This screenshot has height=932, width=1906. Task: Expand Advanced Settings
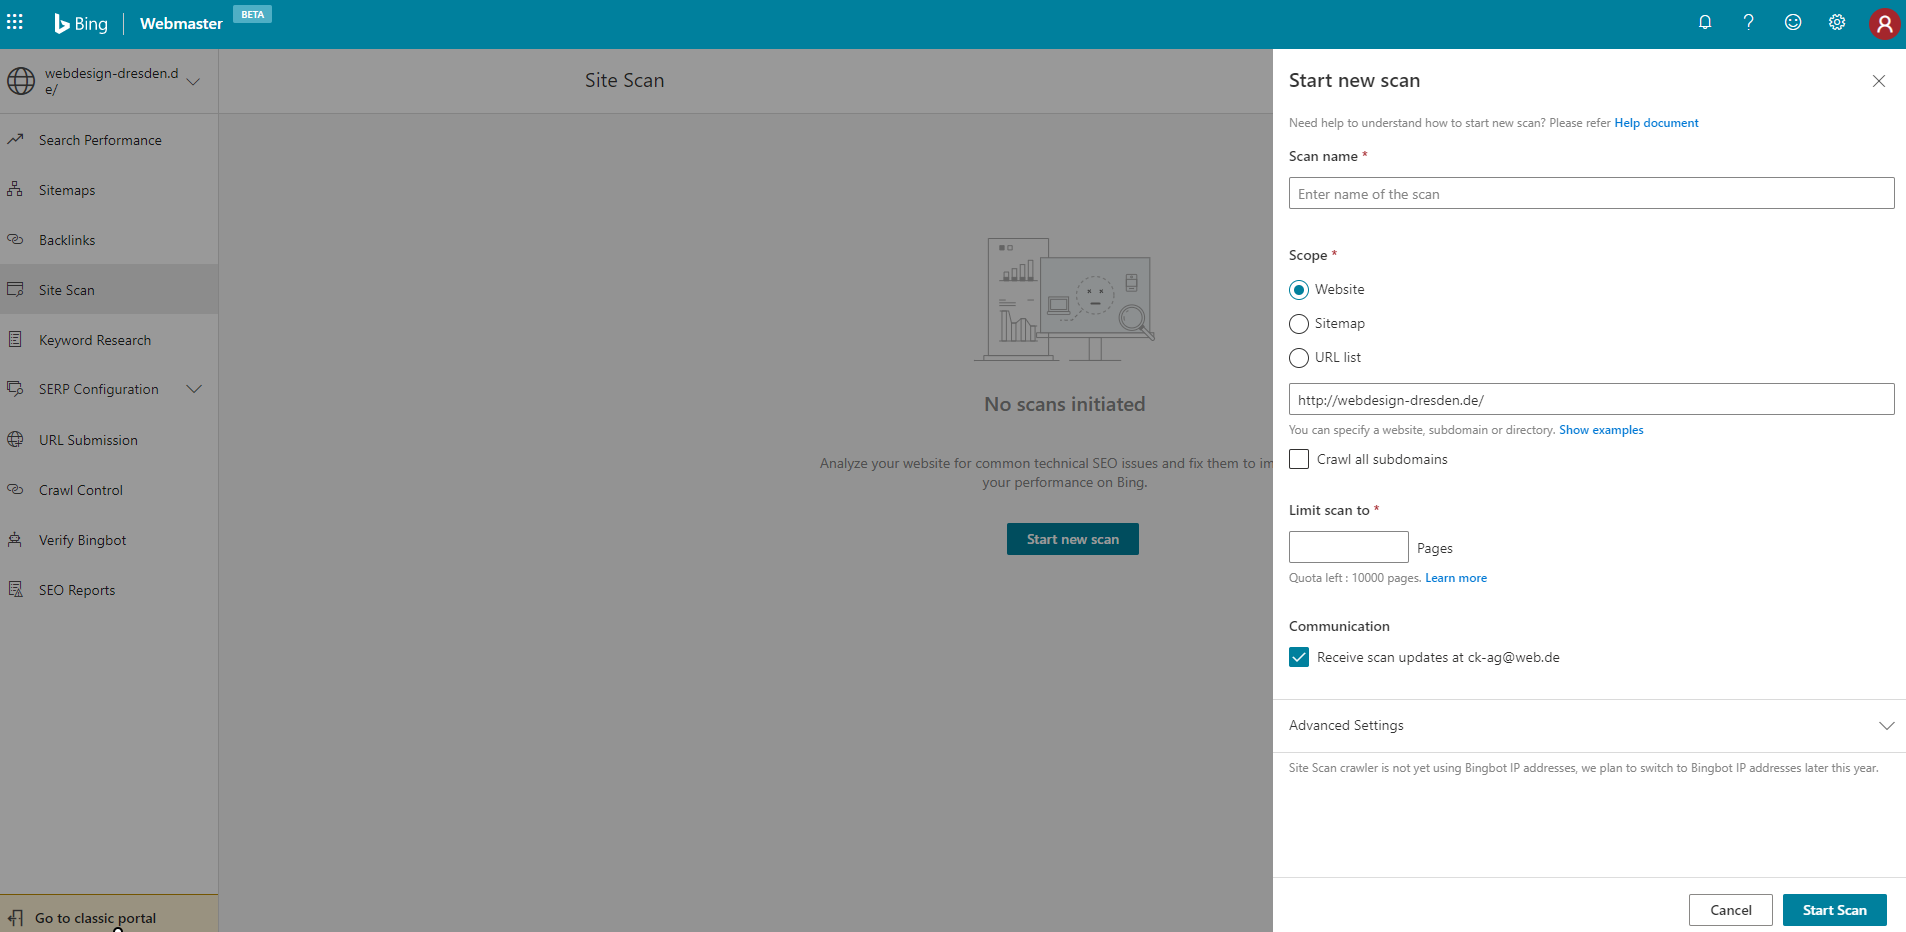(1886, 725)
